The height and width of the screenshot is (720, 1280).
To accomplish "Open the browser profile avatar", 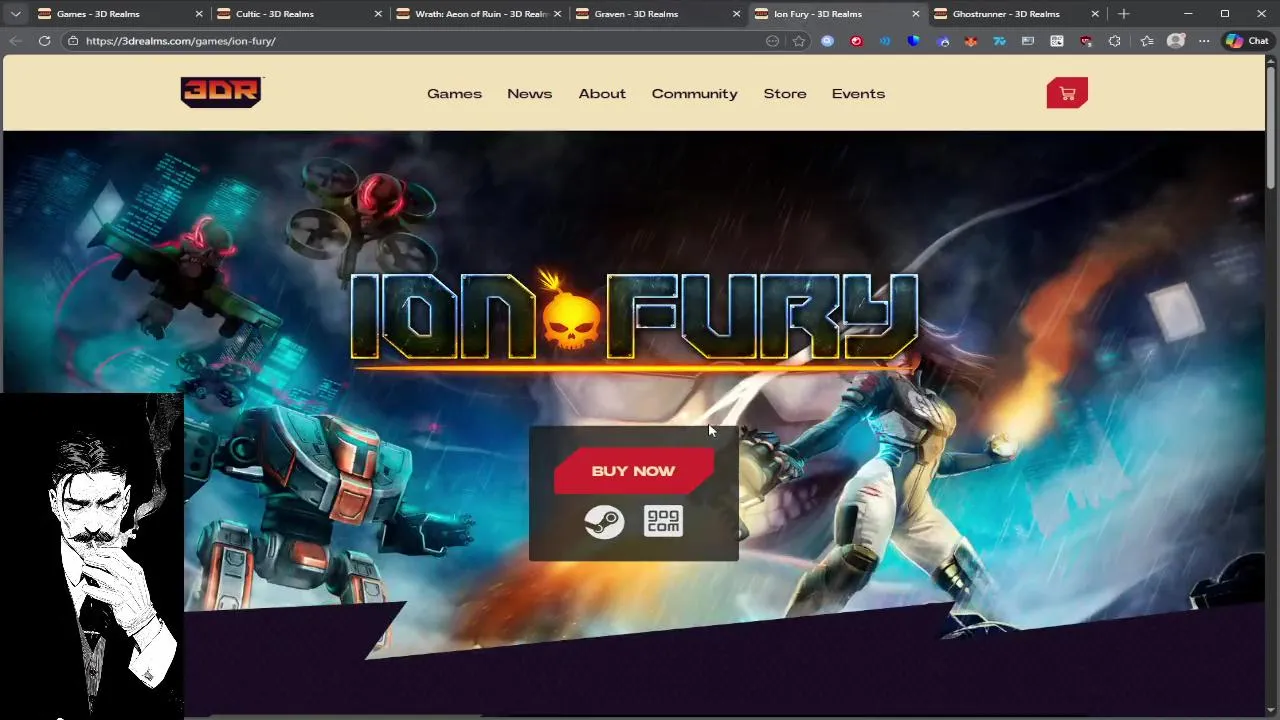I will (1176, 41).
